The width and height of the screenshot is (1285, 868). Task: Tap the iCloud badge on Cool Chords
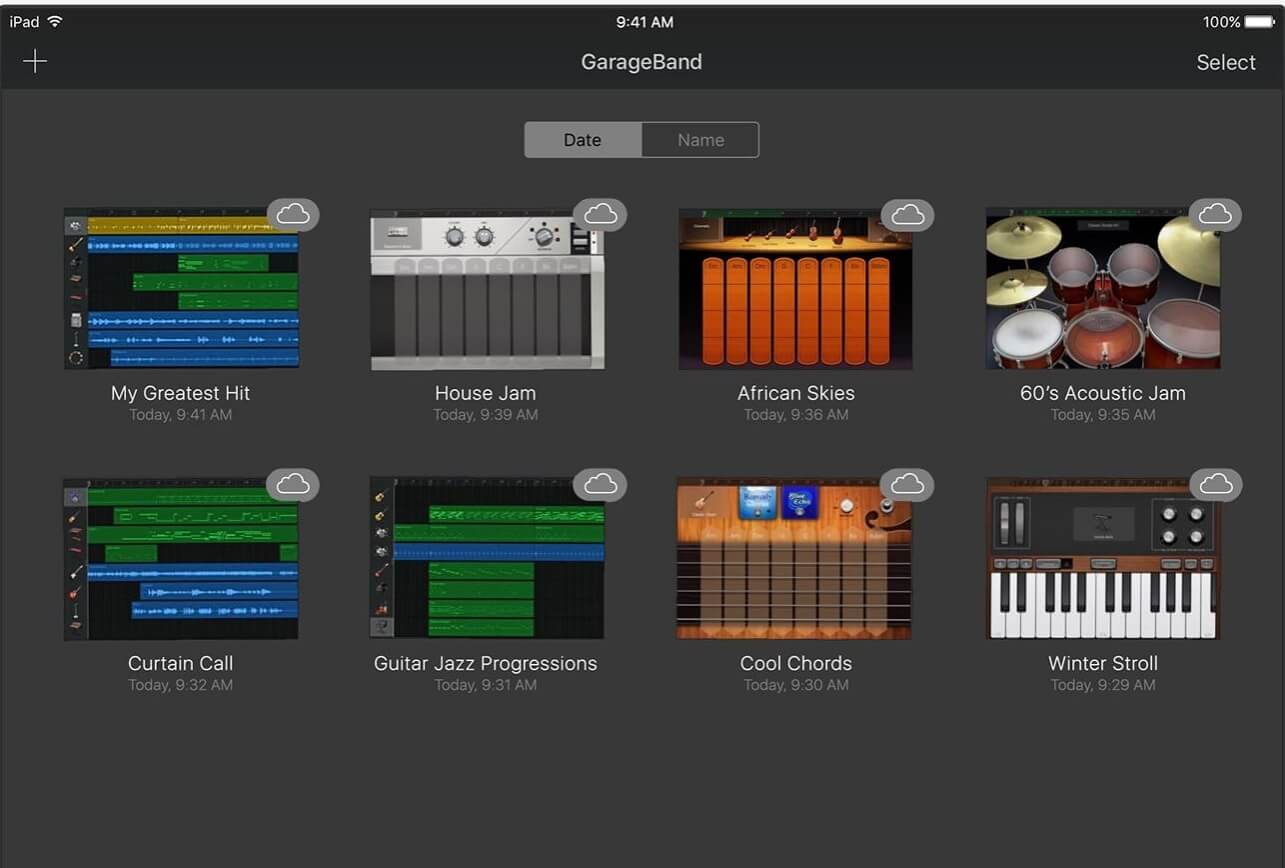pos(907,484)
